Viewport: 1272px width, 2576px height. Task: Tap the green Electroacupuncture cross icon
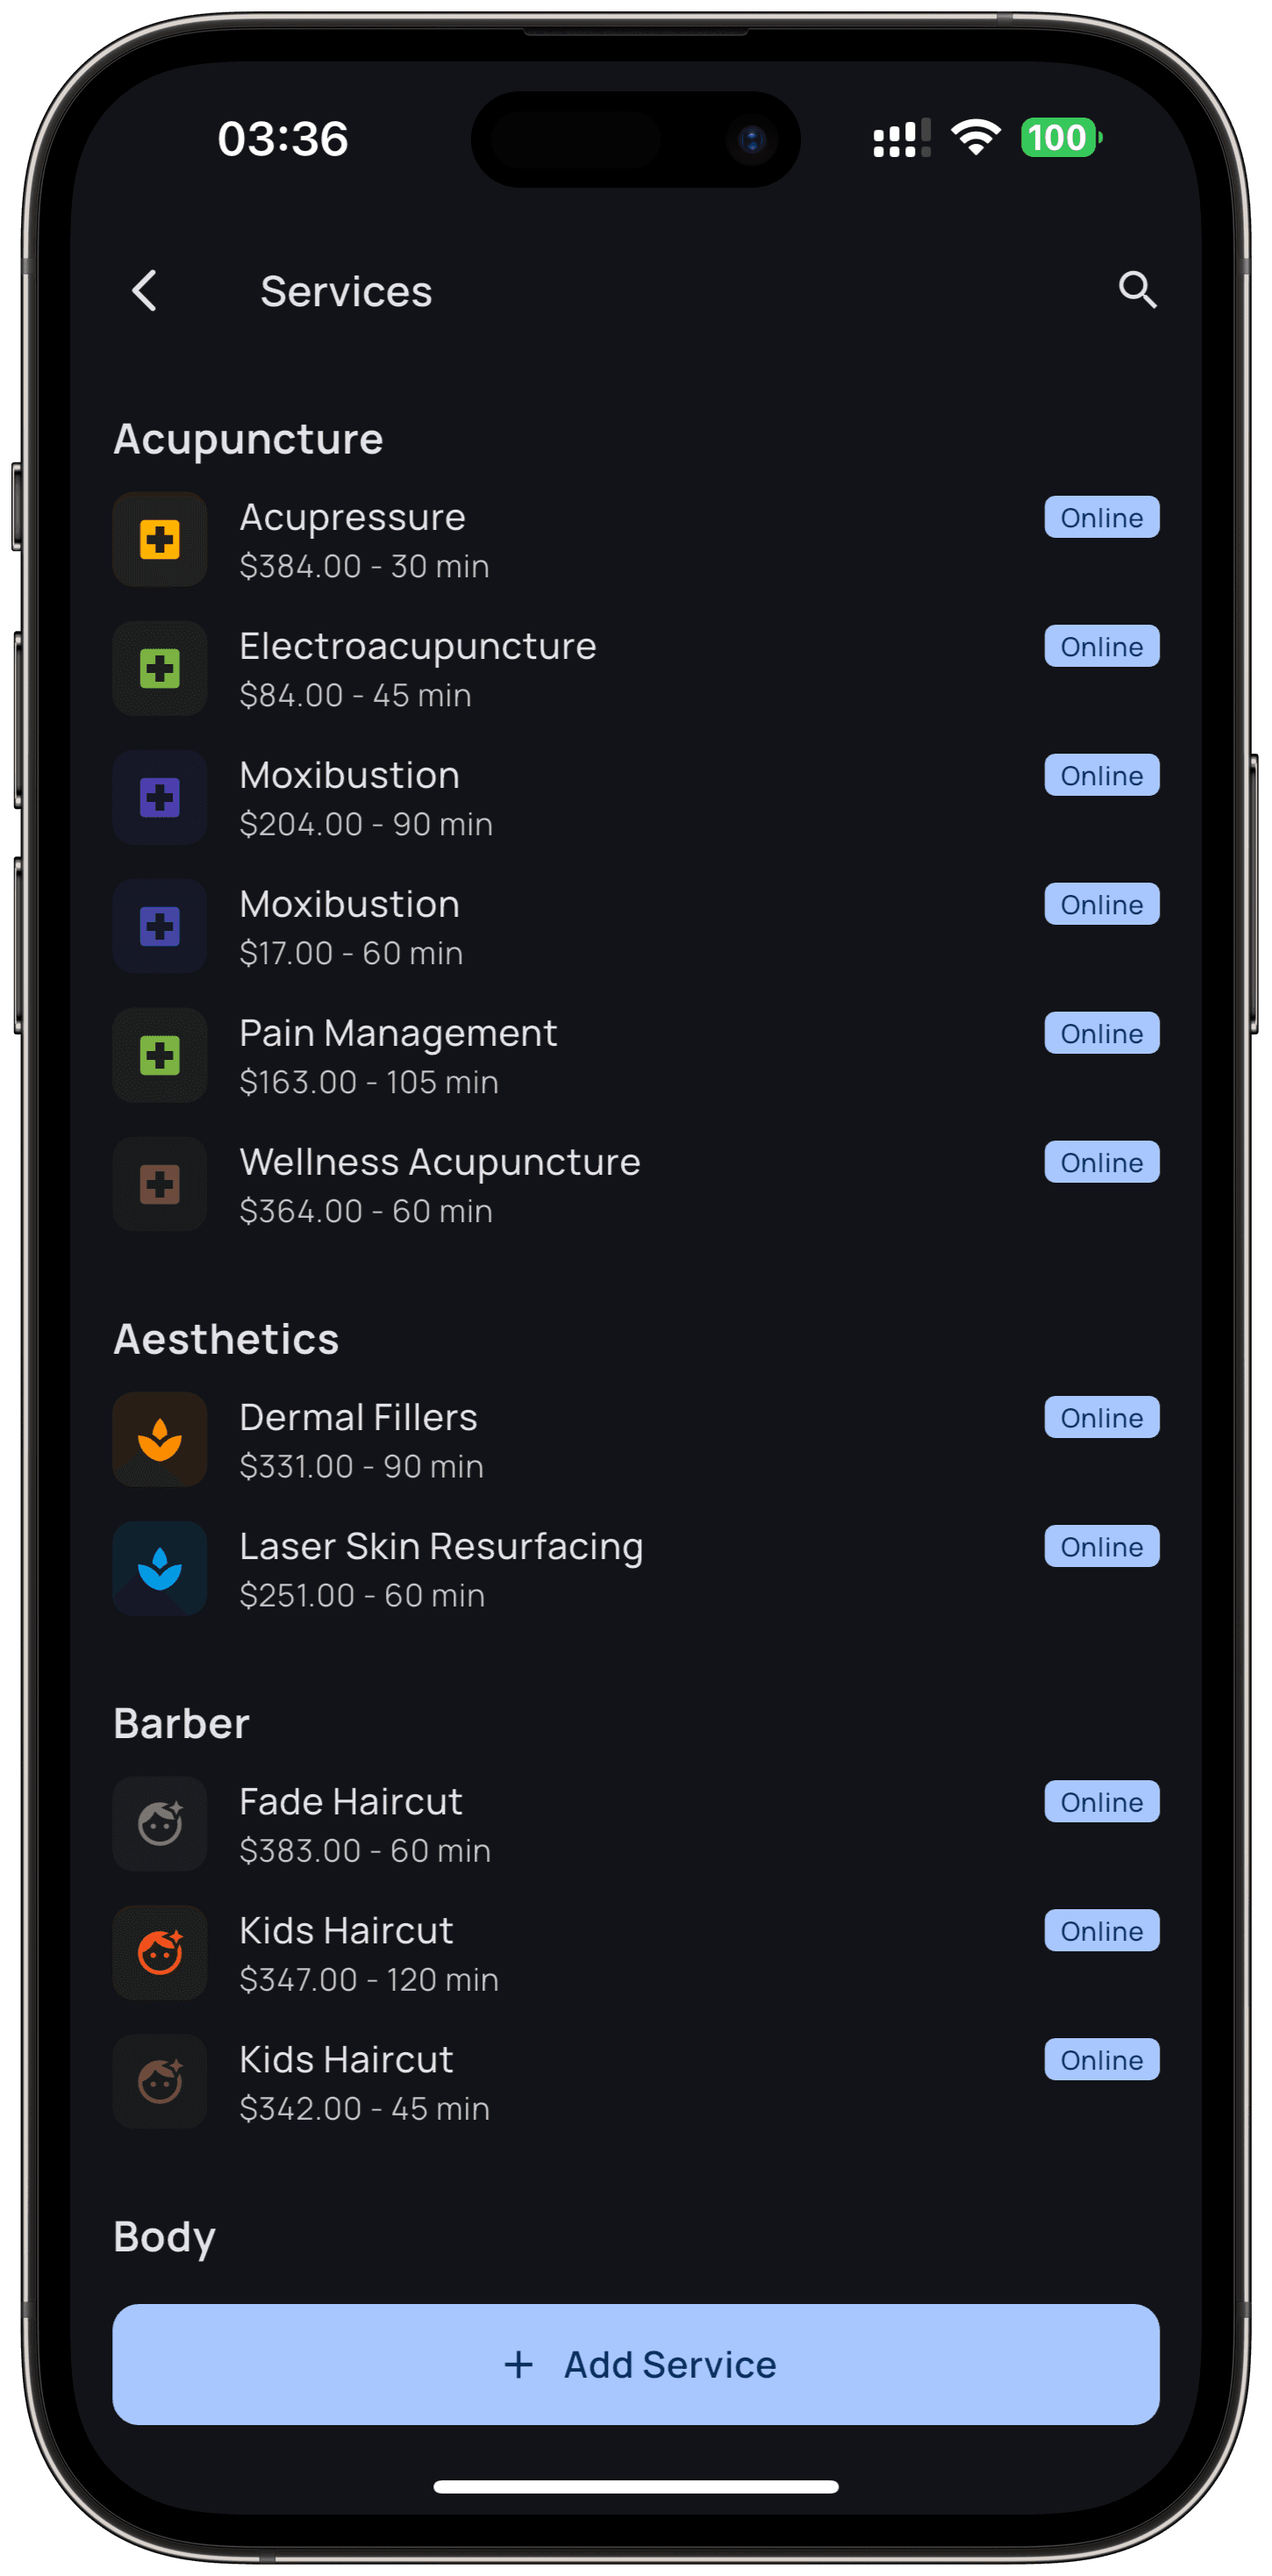pos(160,669)
